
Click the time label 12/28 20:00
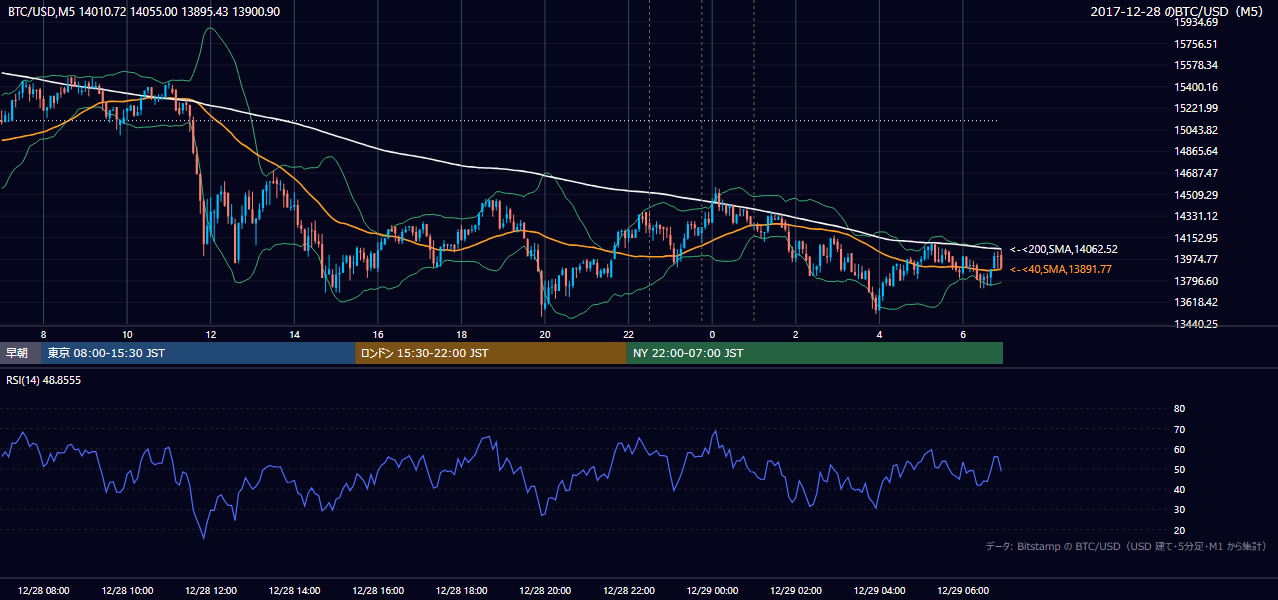(545, 591)
